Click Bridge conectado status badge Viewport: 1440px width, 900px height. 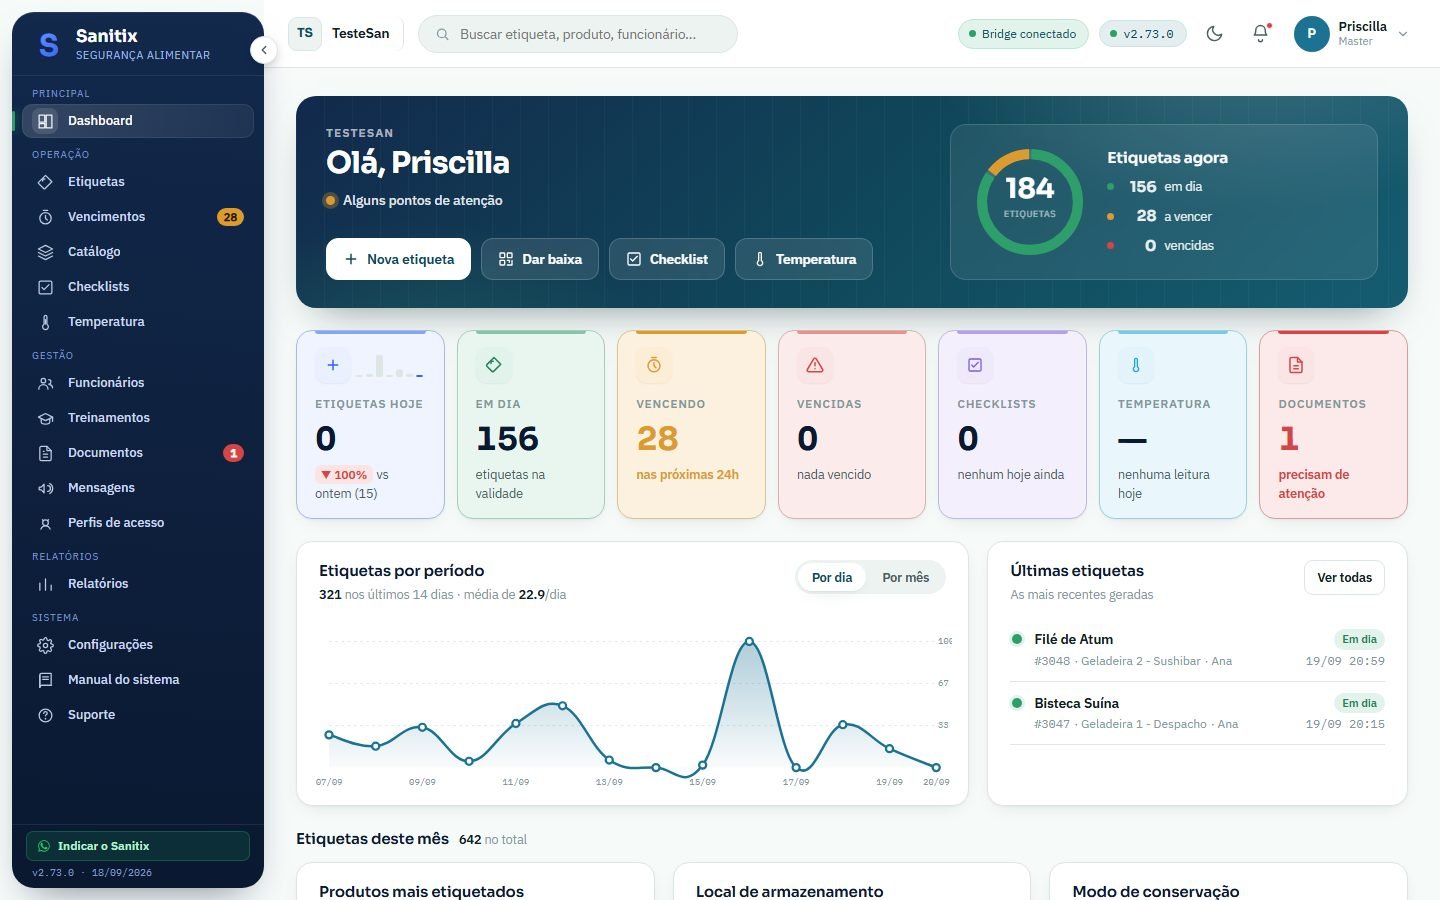(1023, 34)
